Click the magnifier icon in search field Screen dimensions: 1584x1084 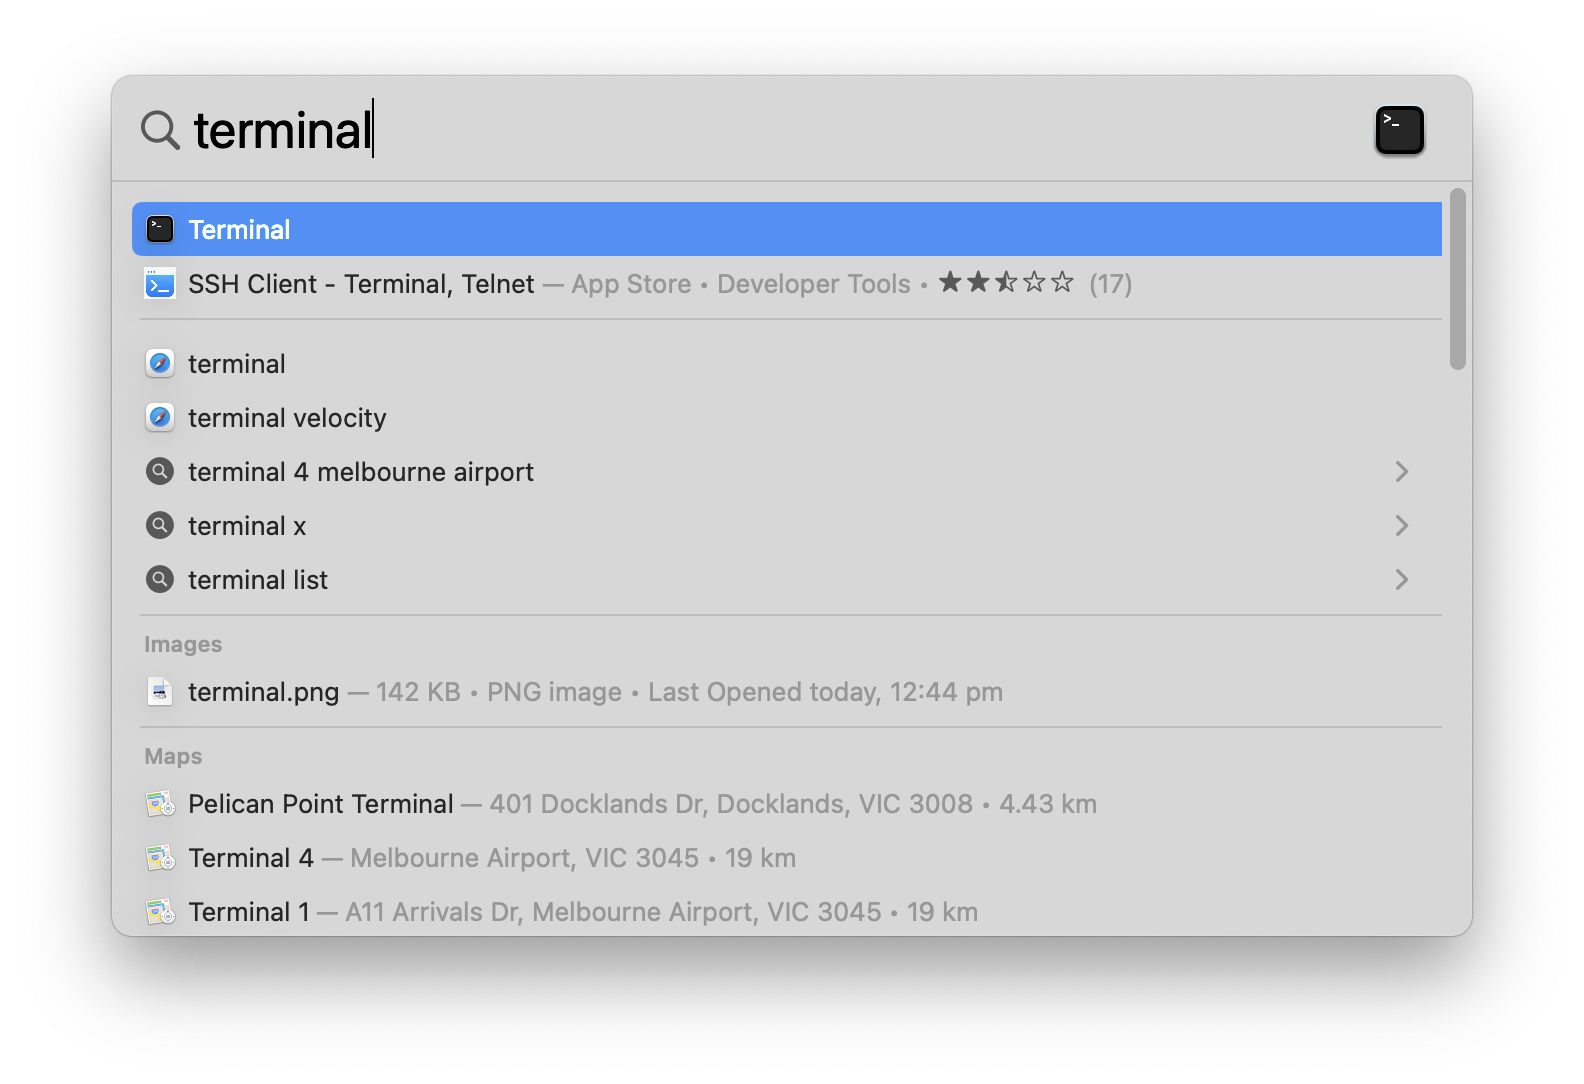(x=160, y=130)
